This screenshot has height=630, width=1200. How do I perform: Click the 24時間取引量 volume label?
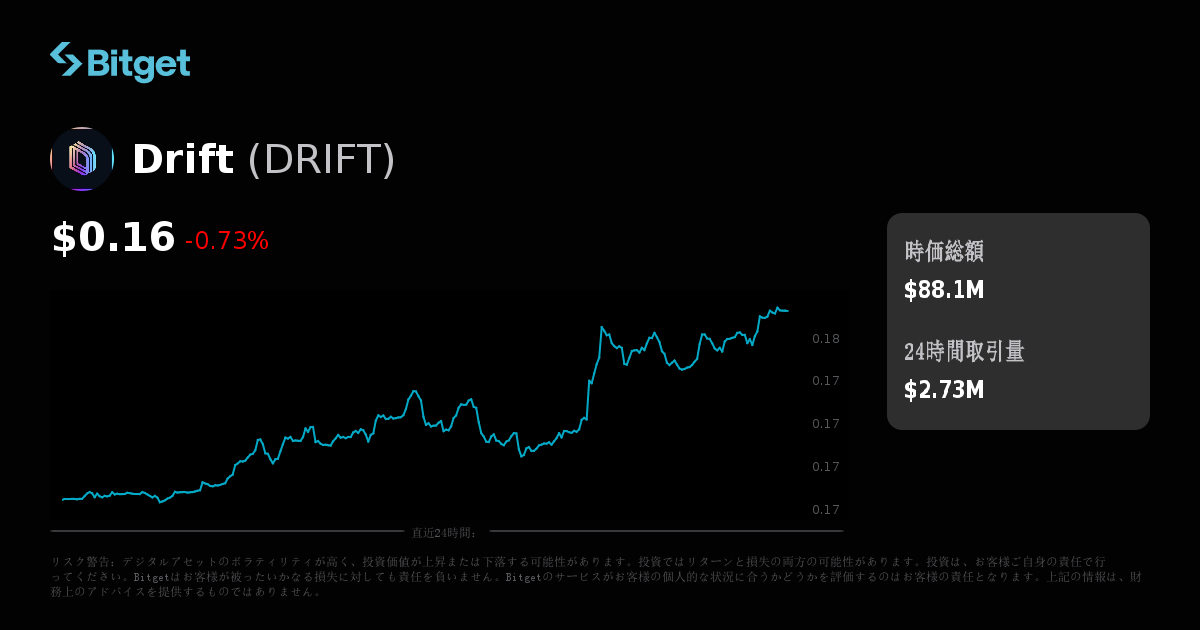pos(963,352)
